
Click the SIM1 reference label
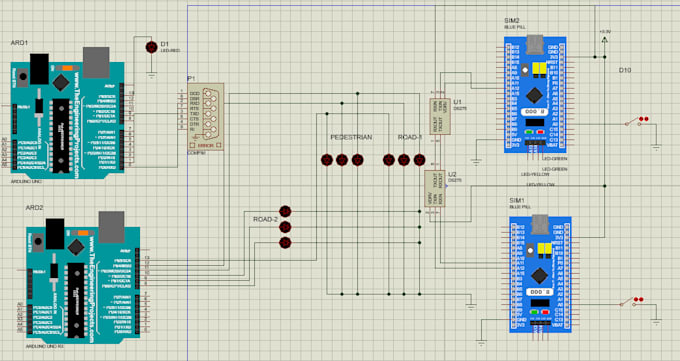(517, 200)
